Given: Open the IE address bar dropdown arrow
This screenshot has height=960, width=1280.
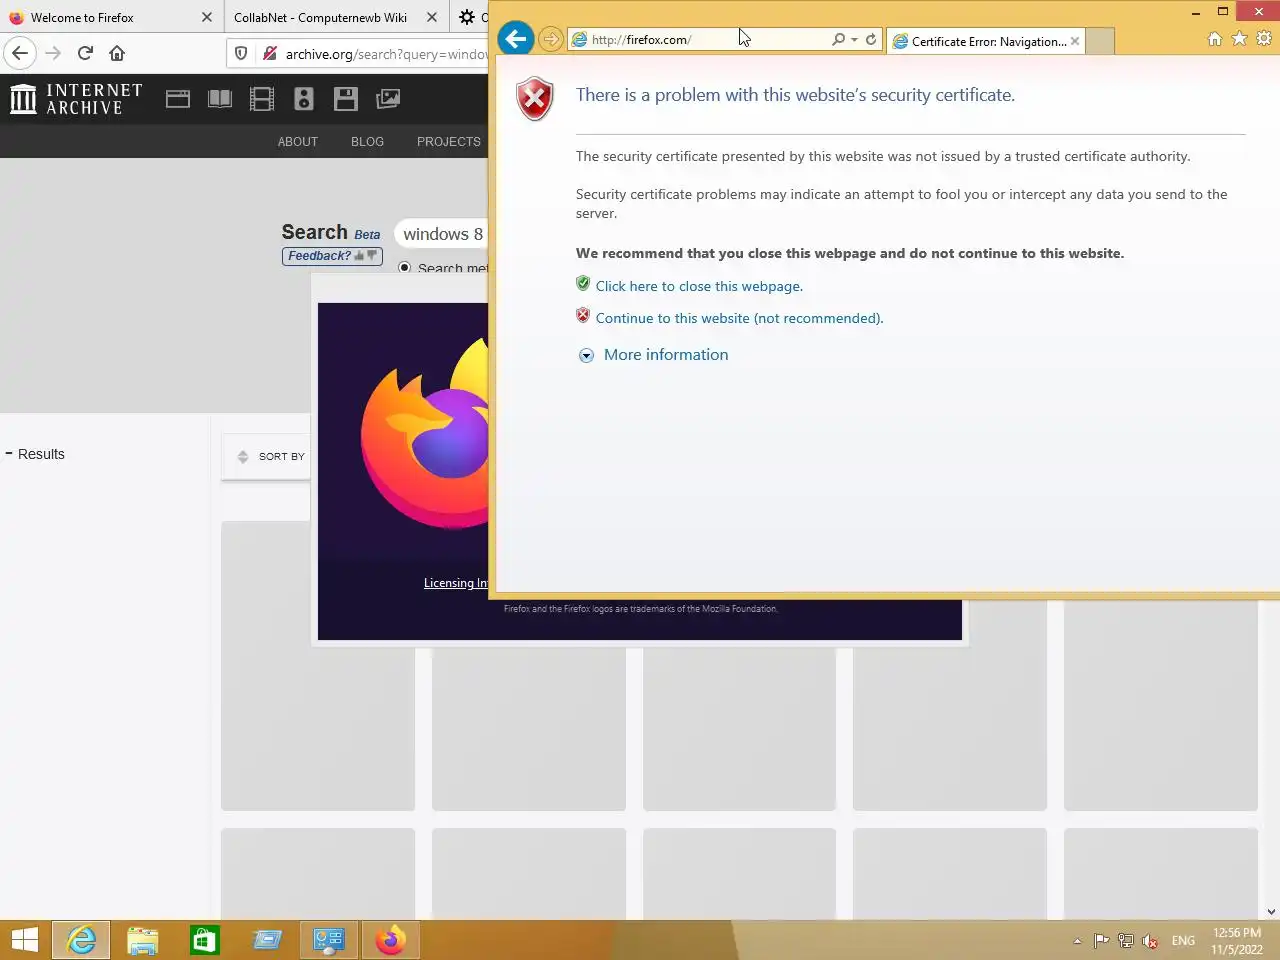Looking at the screenshot, I should tap(855, 40).
